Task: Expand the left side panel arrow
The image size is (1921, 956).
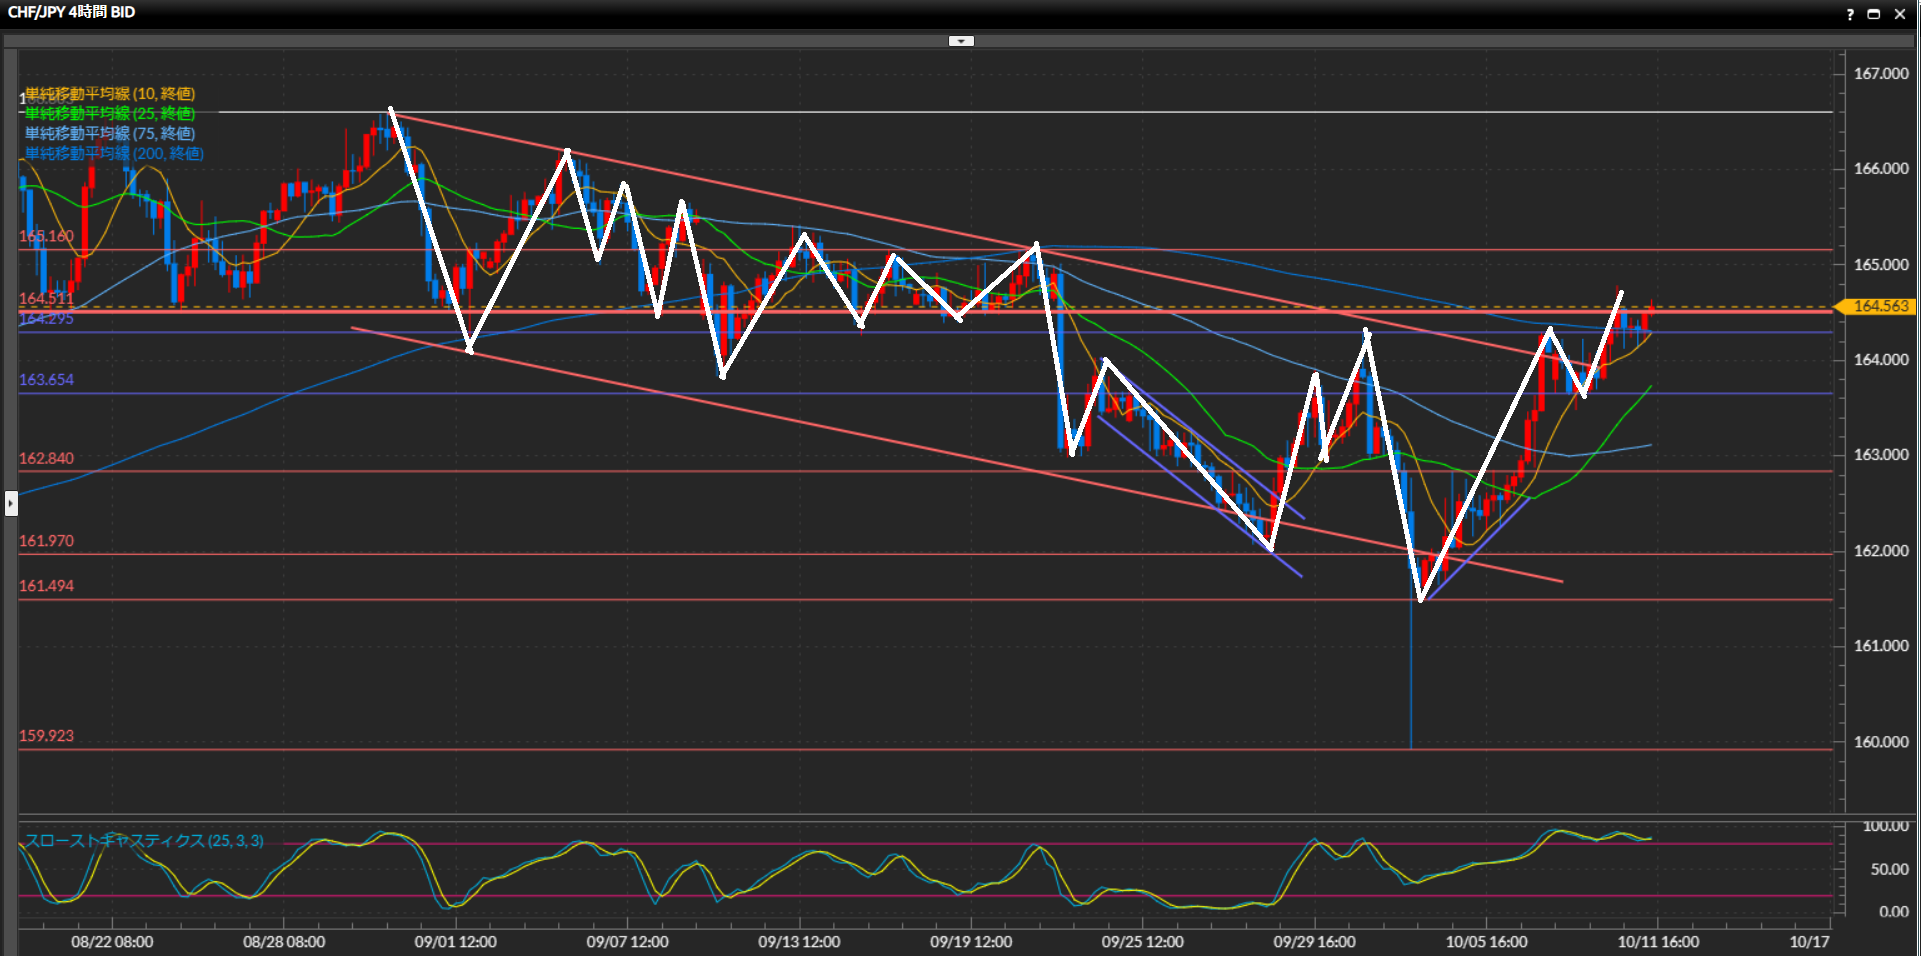Action: click(11, 503)
